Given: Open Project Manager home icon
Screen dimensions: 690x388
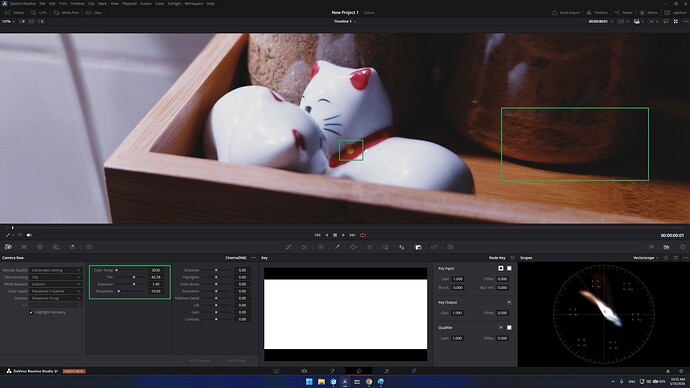Looking at the screenshot, I should point(668,371).
